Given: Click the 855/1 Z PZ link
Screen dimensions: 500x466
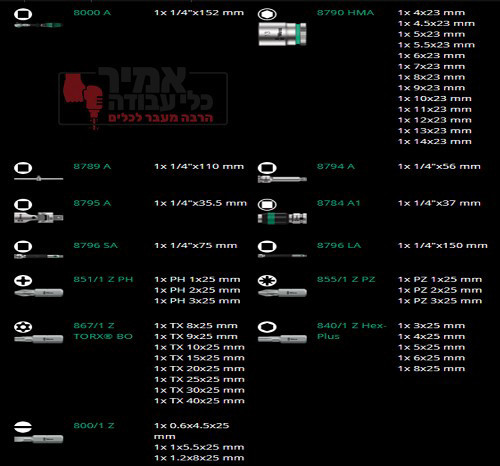Looking at the screenshot, I should click(x=346, y=279).
